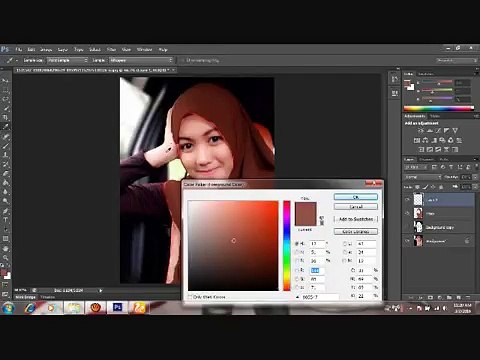
Task: Open Internet Explorer from the taskbar
Action: point(30,308)
